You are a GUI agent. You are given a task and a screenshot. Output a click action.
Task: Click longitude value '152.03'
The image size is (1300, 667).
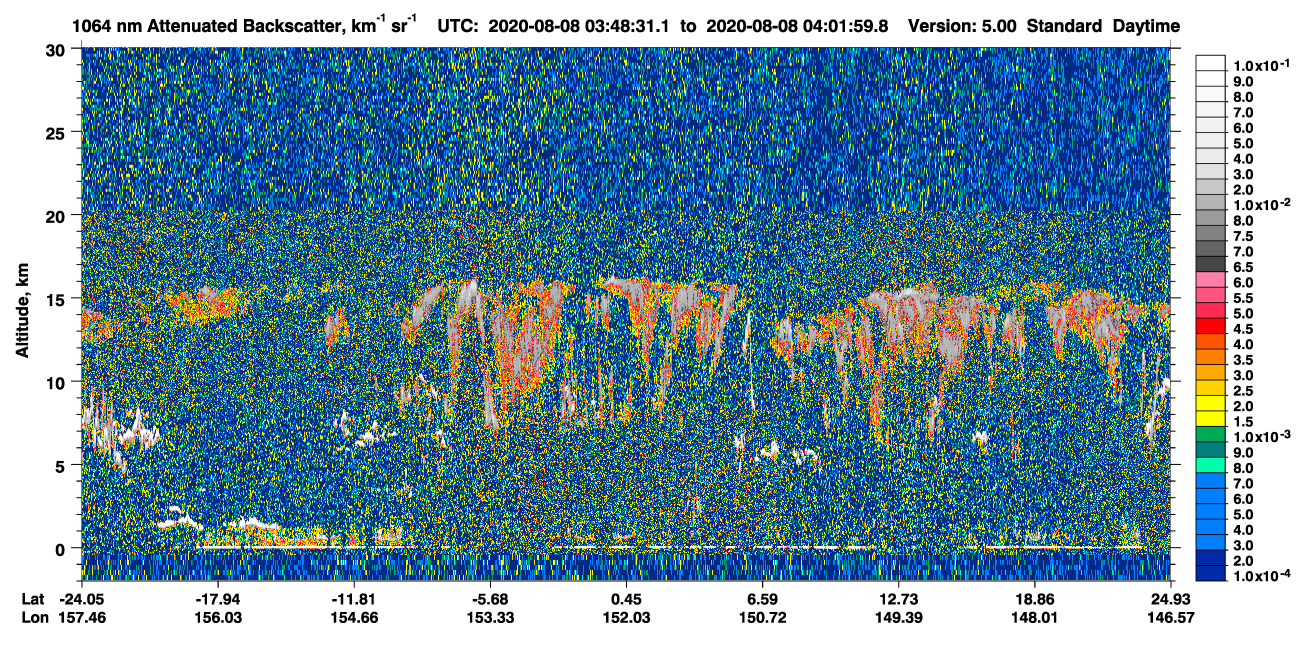(x=626, y=618)
